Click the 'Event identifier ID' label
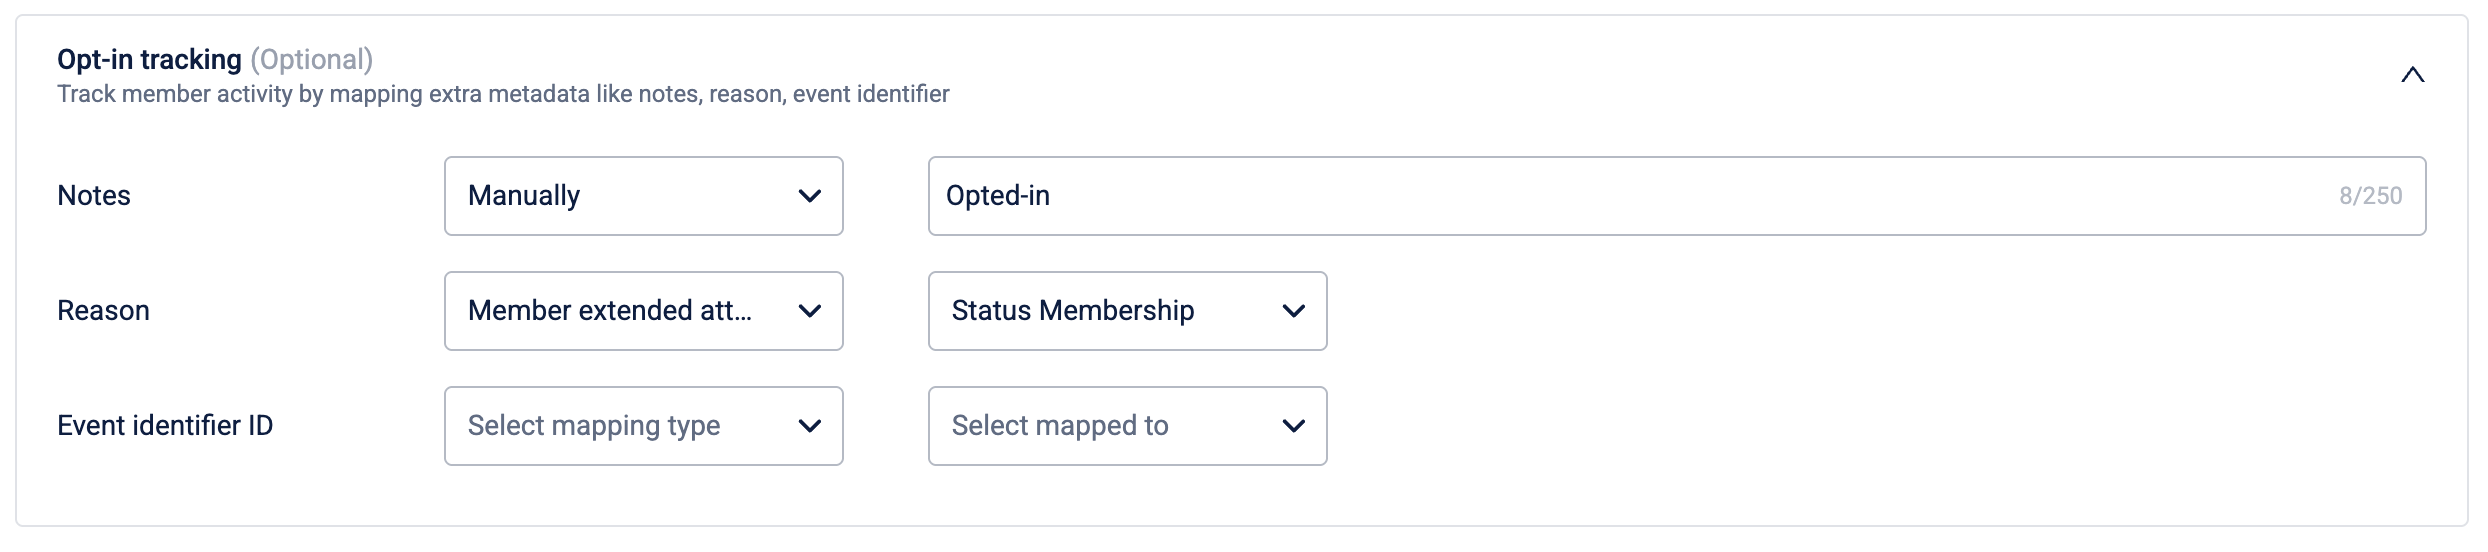The width and height of the screenshot is (2488, 552). point(165,426)
